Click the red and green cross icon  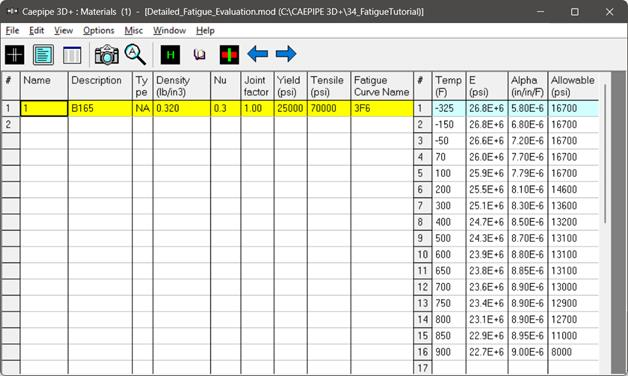coord(229,54)
